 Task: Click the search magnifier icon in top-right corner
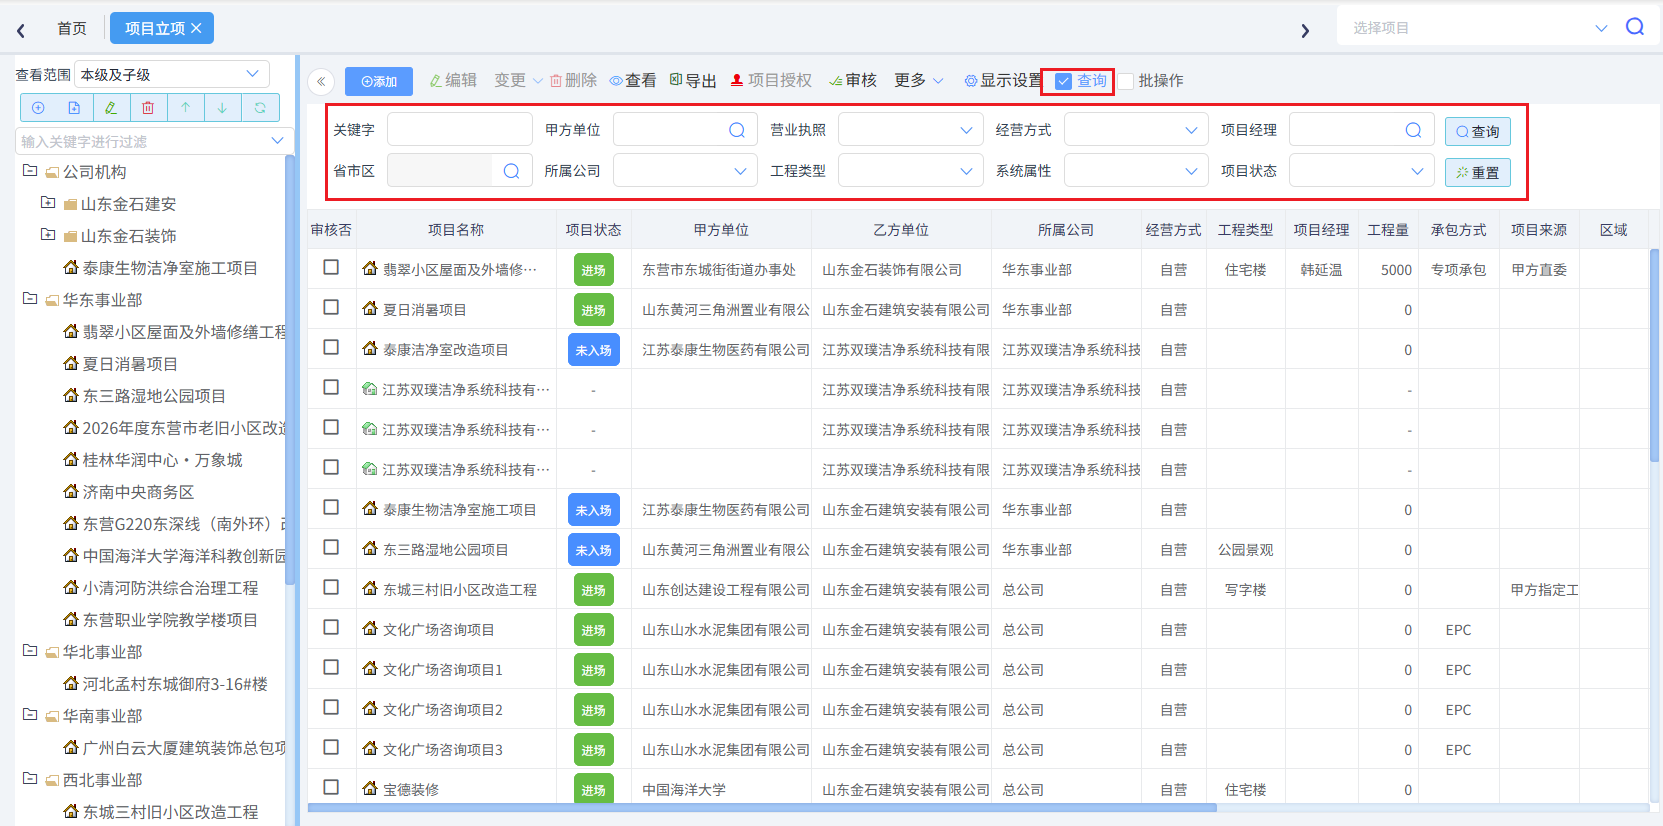click(1635, 27)
